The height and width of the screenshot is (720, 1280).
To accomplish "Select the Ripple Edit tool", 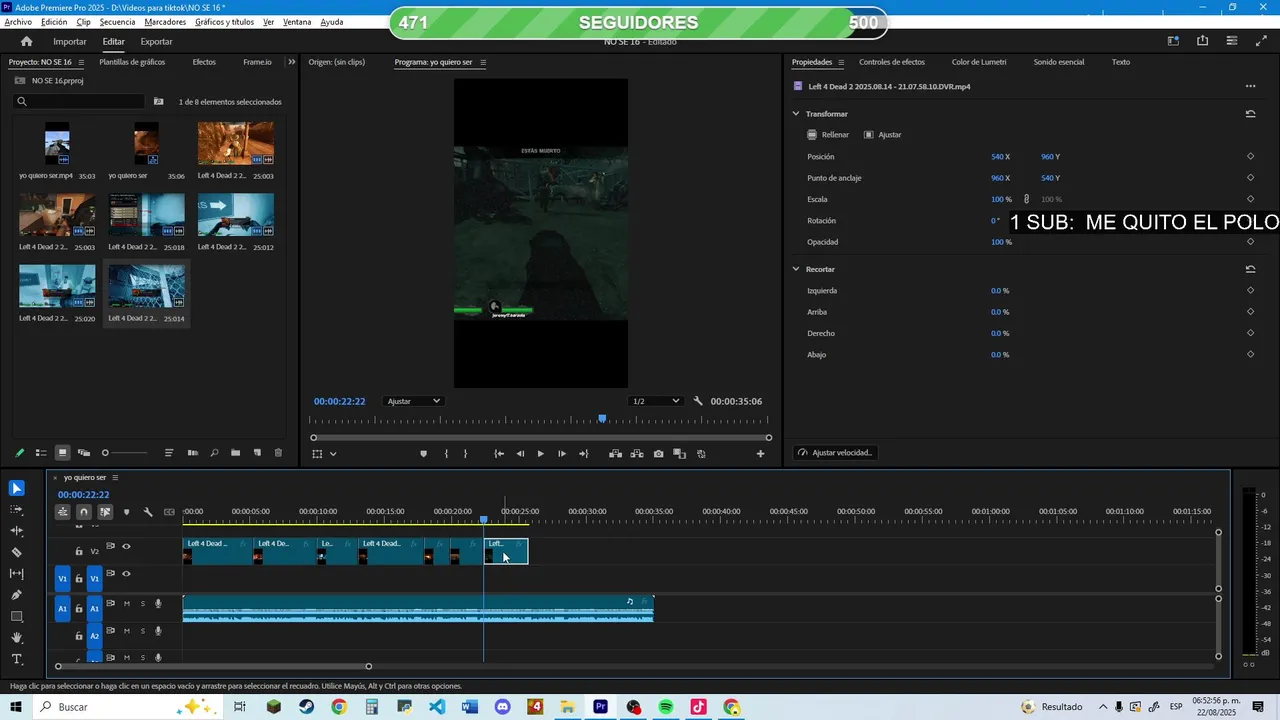I will (x=17, y=531).
